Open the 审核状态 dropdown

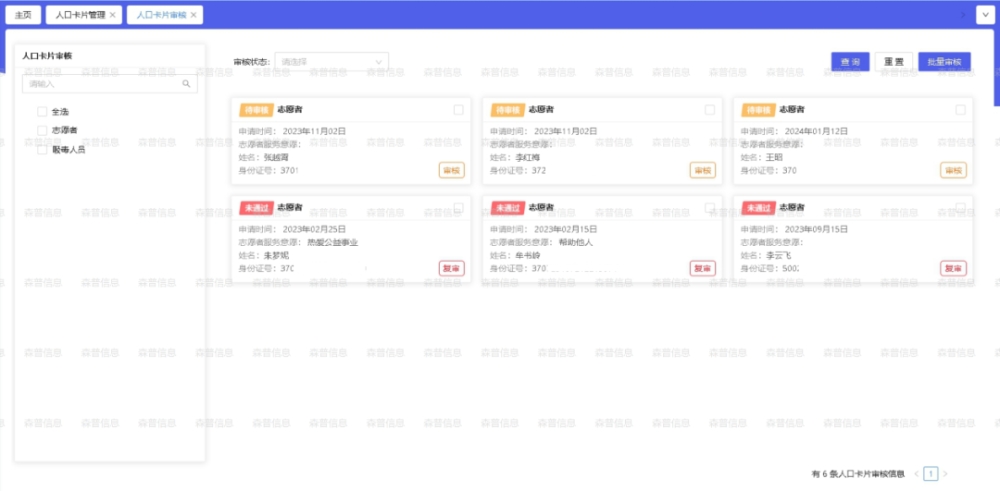click(331, 62)
